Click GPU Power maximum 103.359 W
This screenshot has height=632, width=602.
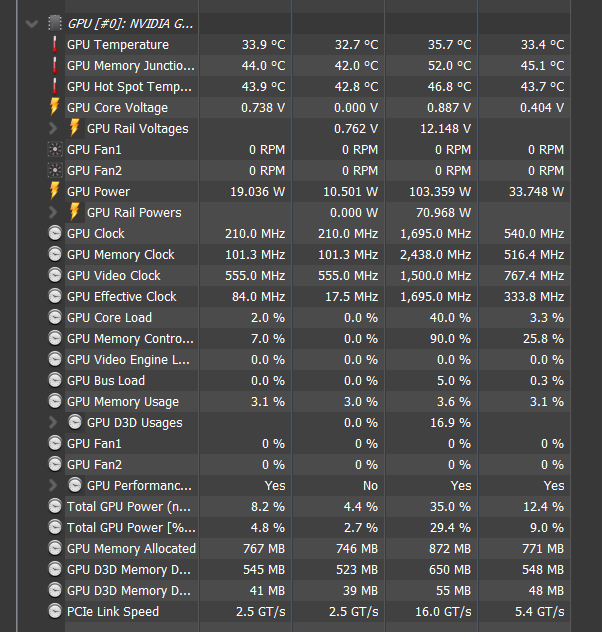click(440, 191)
